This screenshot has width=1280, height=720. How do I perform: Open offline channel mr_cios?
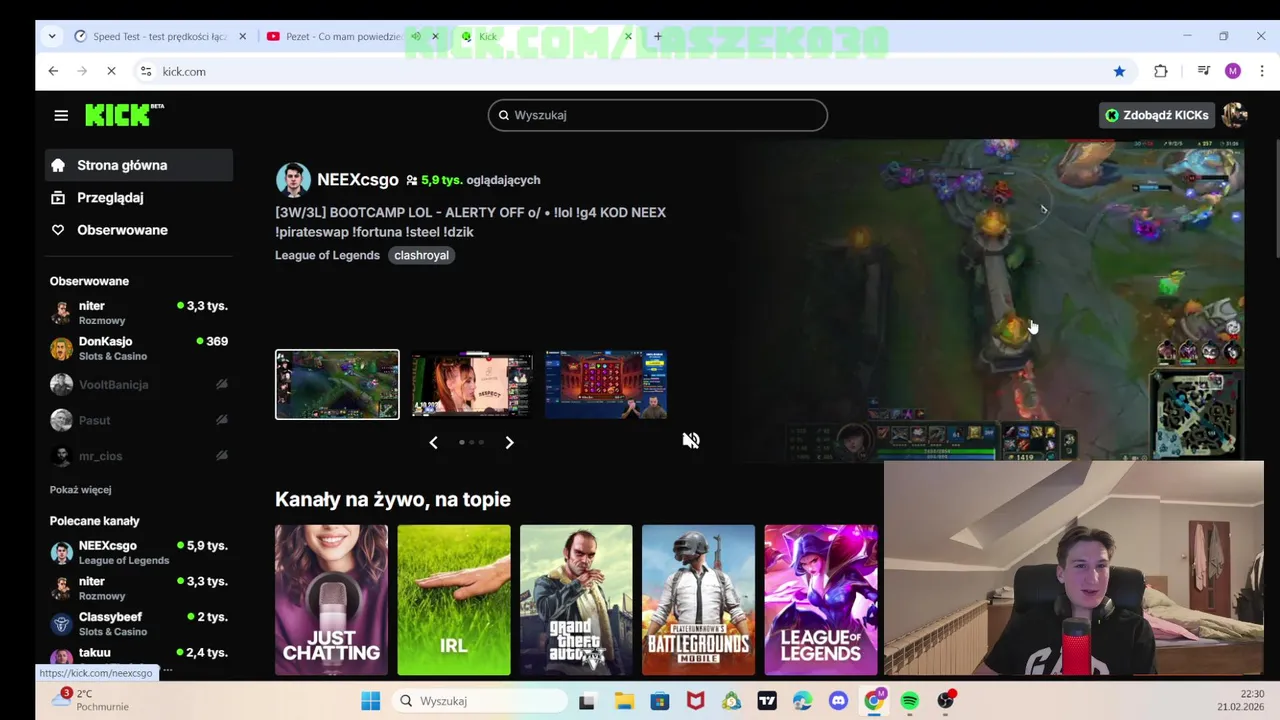[139, 456]
